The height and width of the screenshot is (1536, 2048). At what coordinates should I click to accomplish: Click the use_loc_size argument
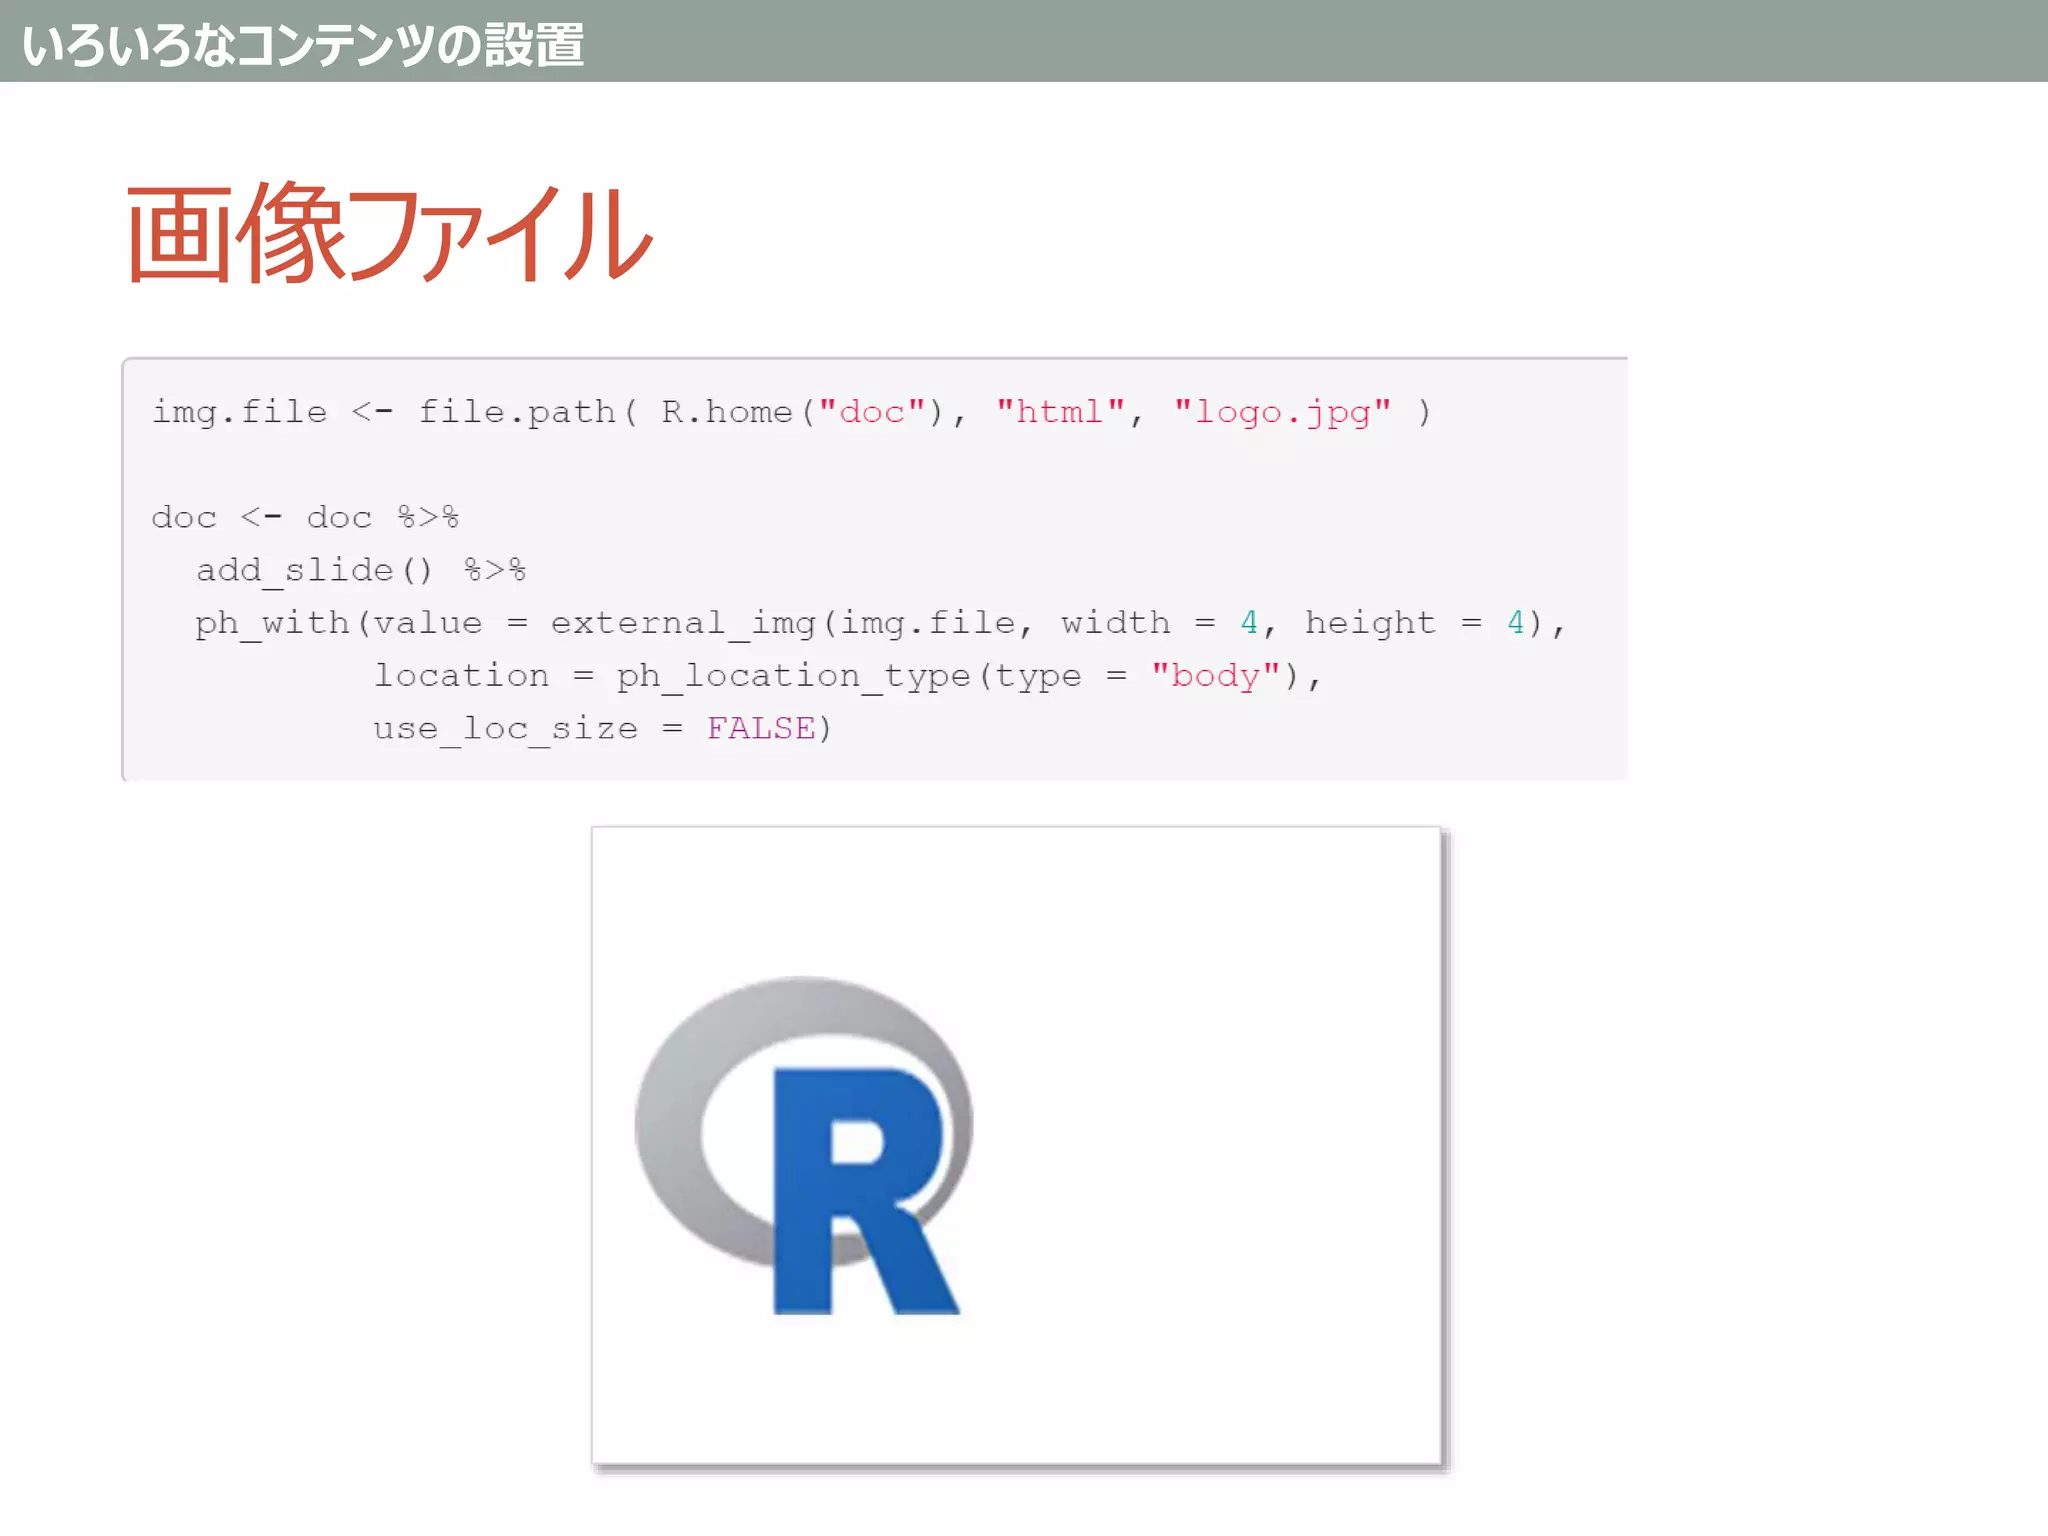tap(505, 729)
